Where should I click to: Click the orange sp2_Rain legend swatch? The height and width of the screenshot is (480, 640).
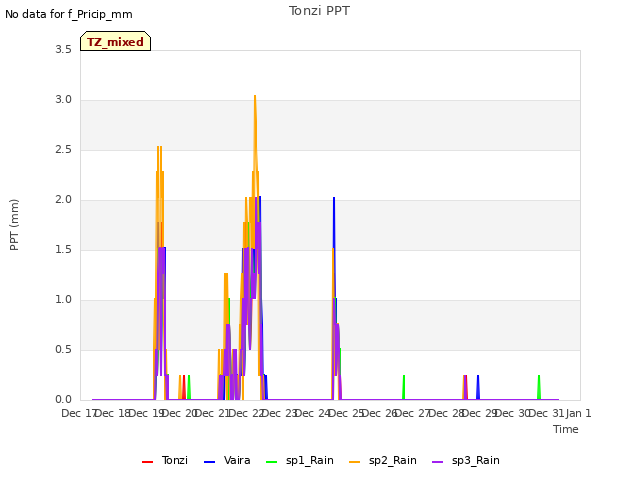(x=355, y=462)
